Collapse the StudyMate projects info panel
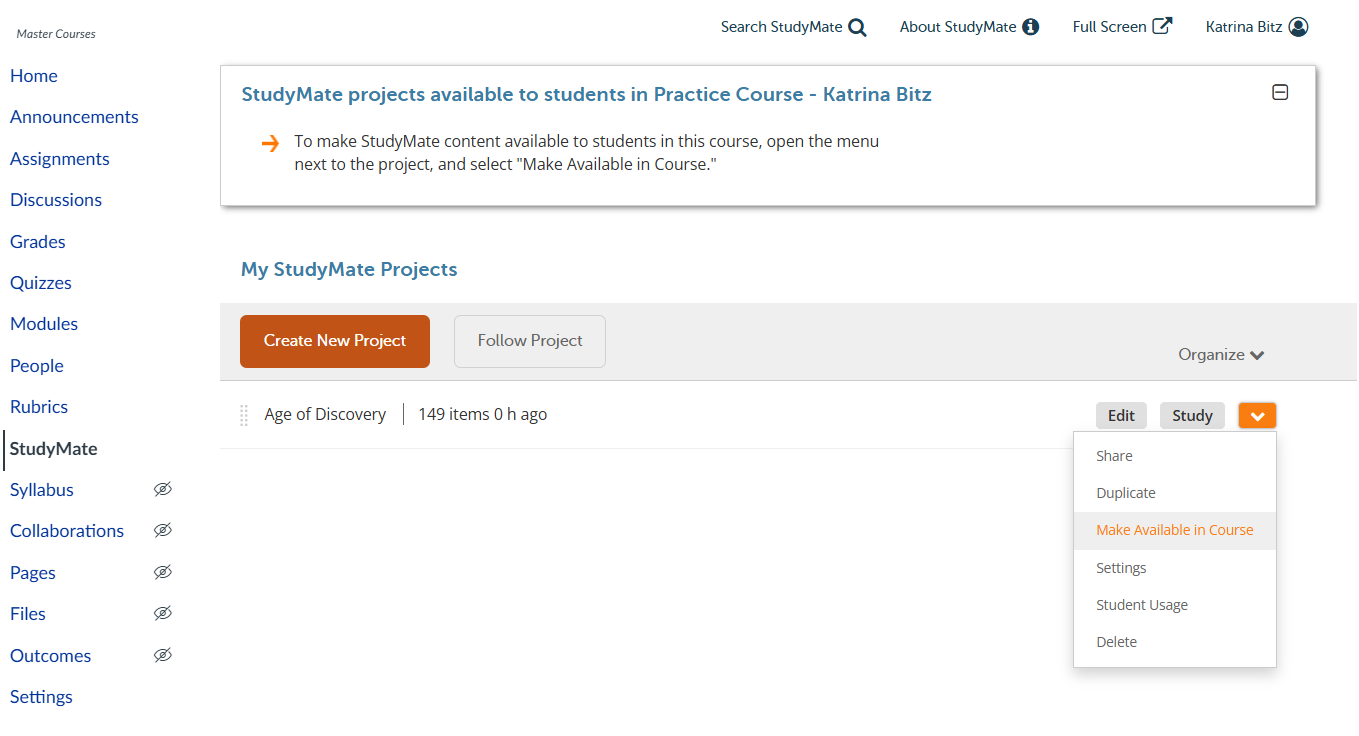Screen dimensions: 1359x736 [1280, 92]
